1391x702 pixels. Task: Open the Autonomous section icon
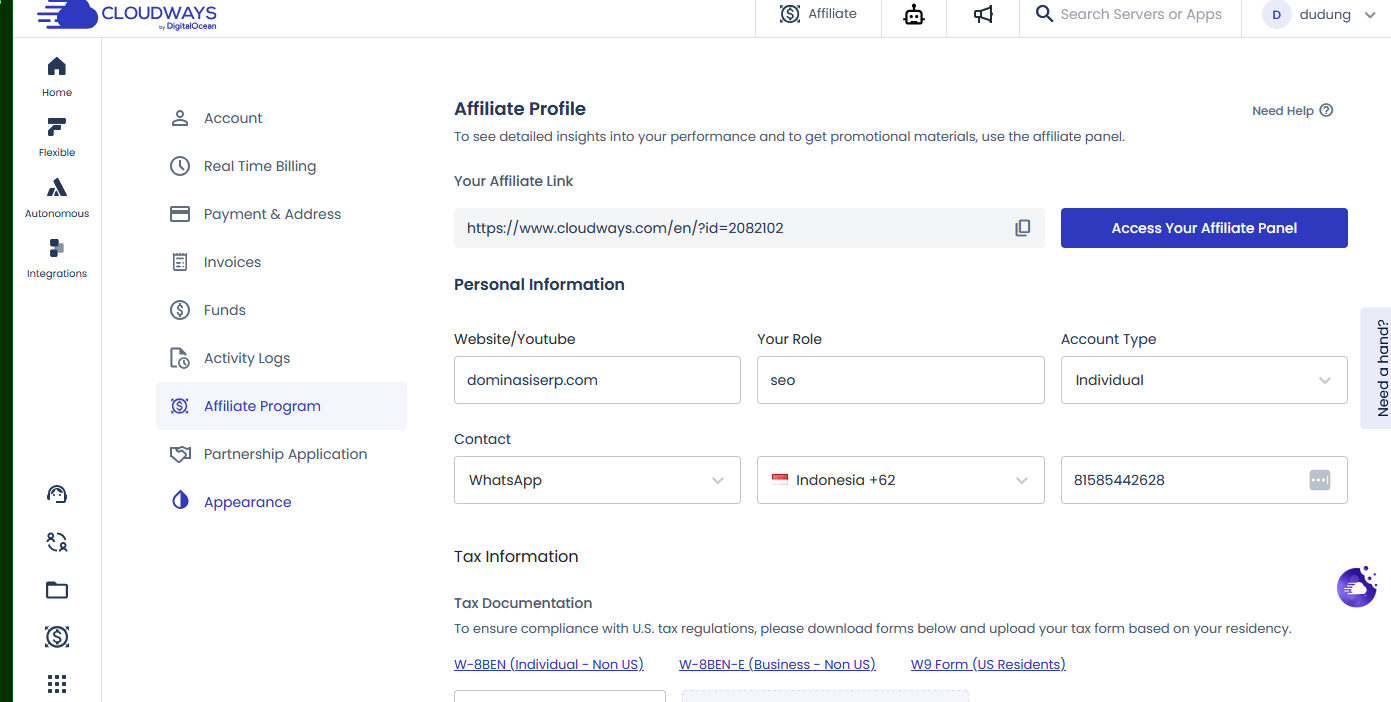tap(57, 188)
